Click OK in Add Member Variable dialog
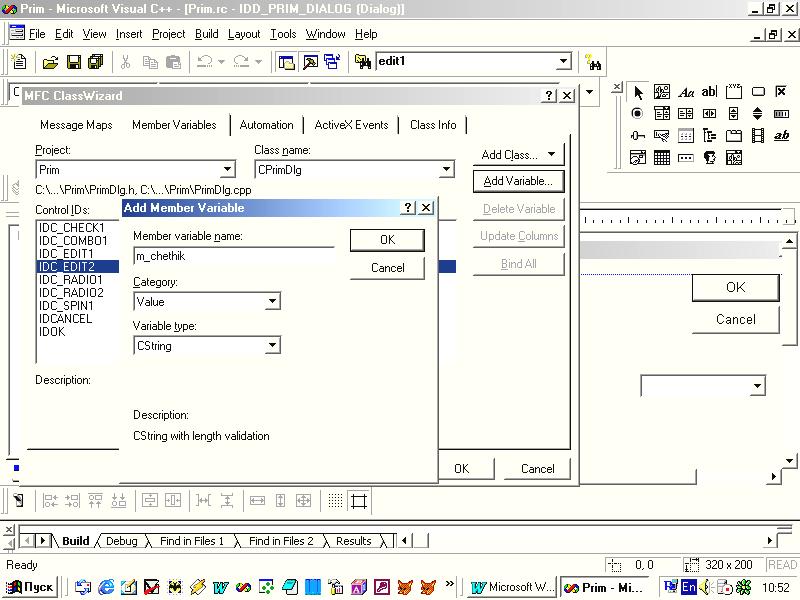The width and height of the screenshot is (800, 600). tap(387, 240)
